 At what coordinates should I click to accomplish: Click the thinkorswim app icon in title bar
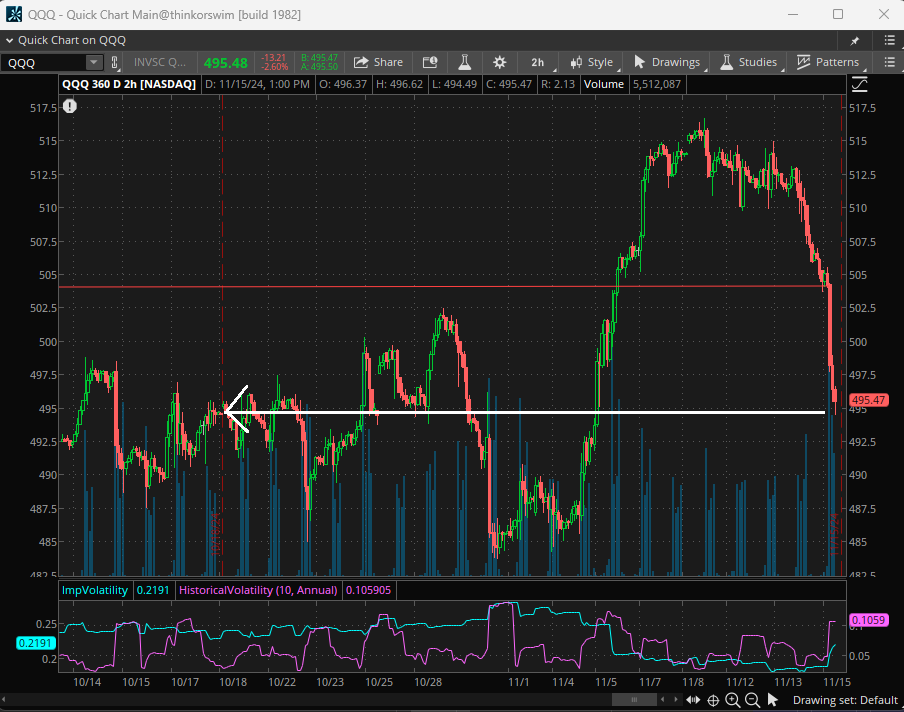[14, 14]
